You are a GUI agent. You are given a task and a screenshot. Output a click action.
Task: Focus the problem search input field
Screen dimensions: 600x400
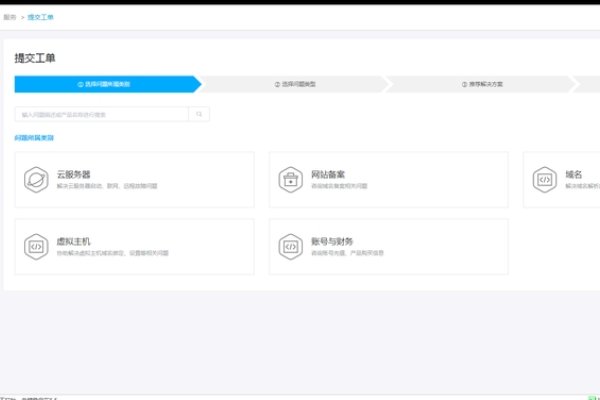coord(102,114)
